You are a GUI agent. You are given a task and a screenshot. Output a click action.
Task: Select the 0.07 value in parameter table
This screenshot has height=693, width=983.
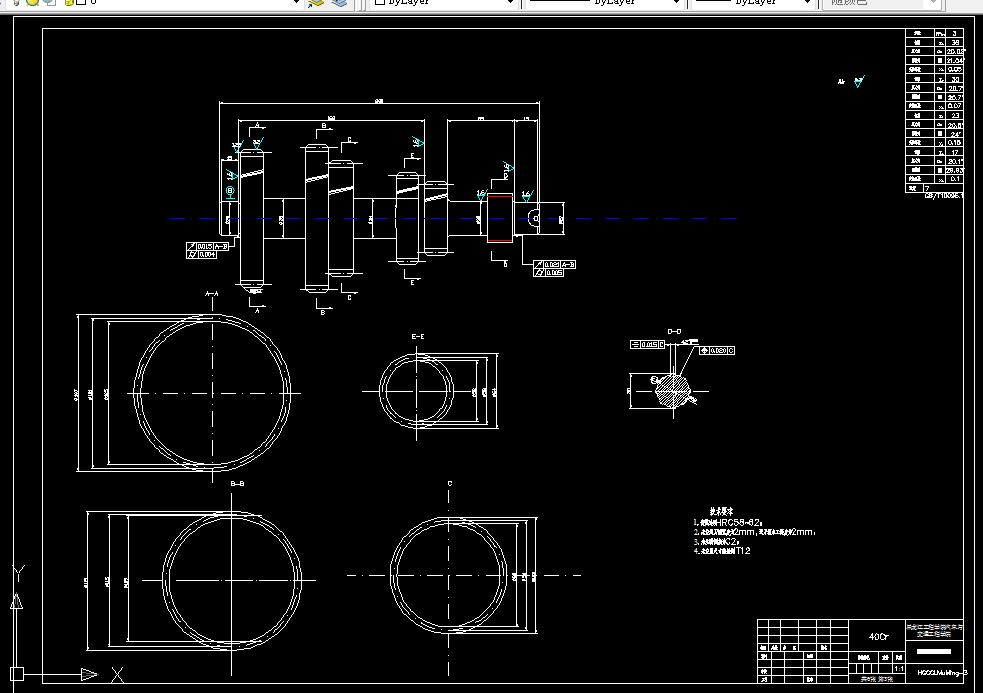954,106
